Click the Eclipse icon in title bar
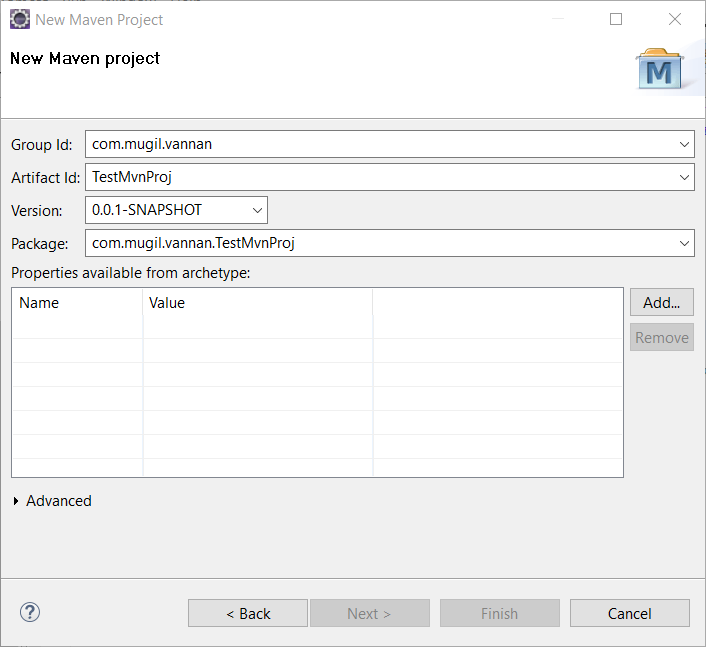Screen dimensions: 706x647 (x=20, y=19)
